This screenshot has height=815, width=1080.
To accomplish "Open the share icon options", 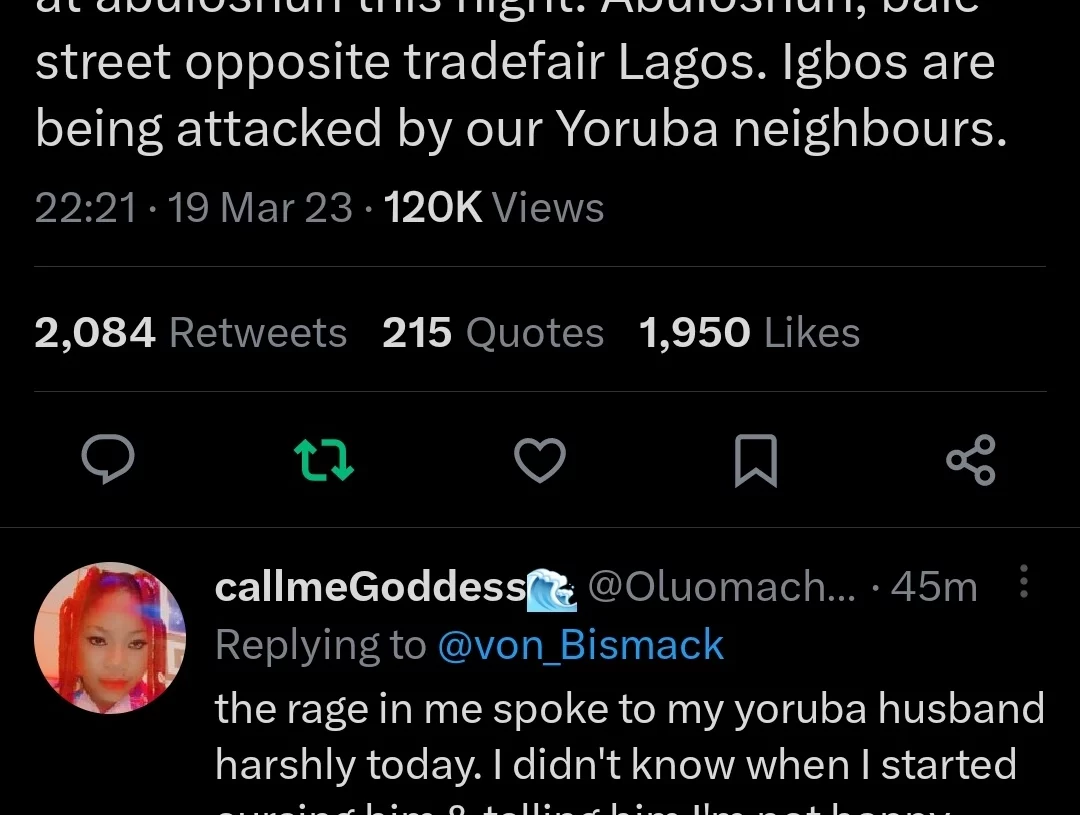I will pyautogui.click(x=971, y=460).
